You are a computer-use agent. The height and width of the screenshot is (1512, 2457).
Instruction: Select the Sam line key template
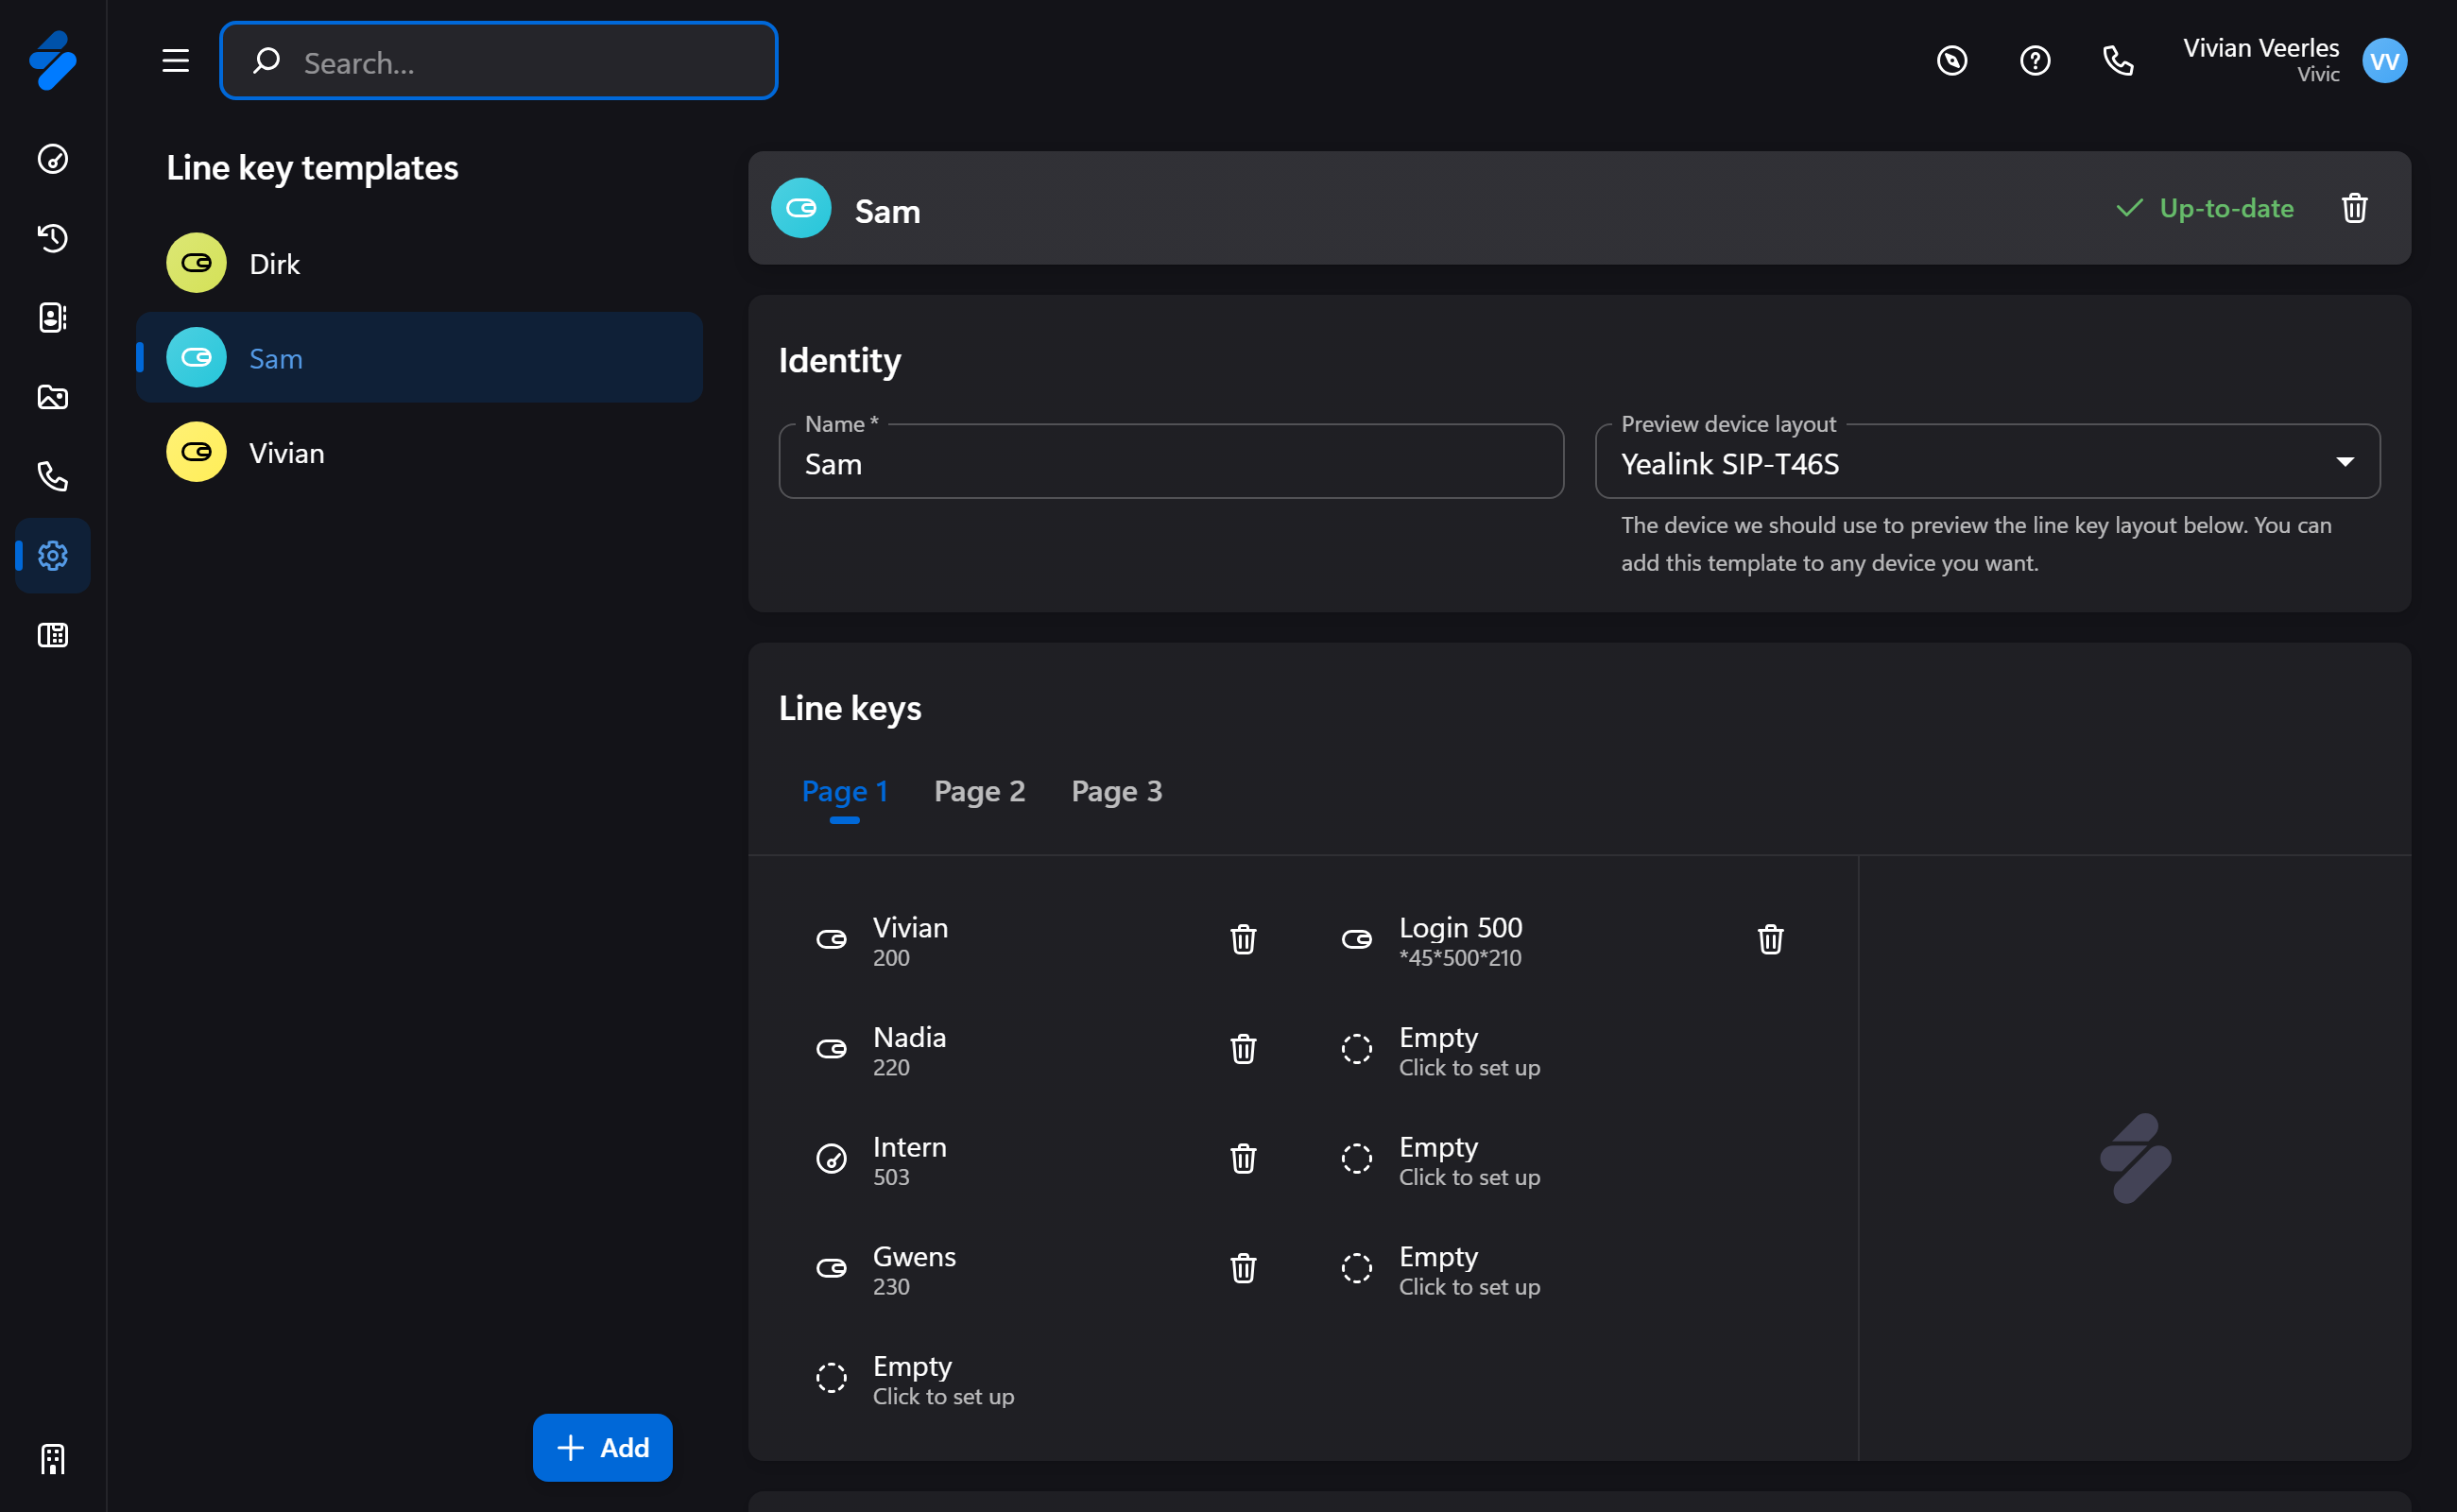click(x=419, y=357)
